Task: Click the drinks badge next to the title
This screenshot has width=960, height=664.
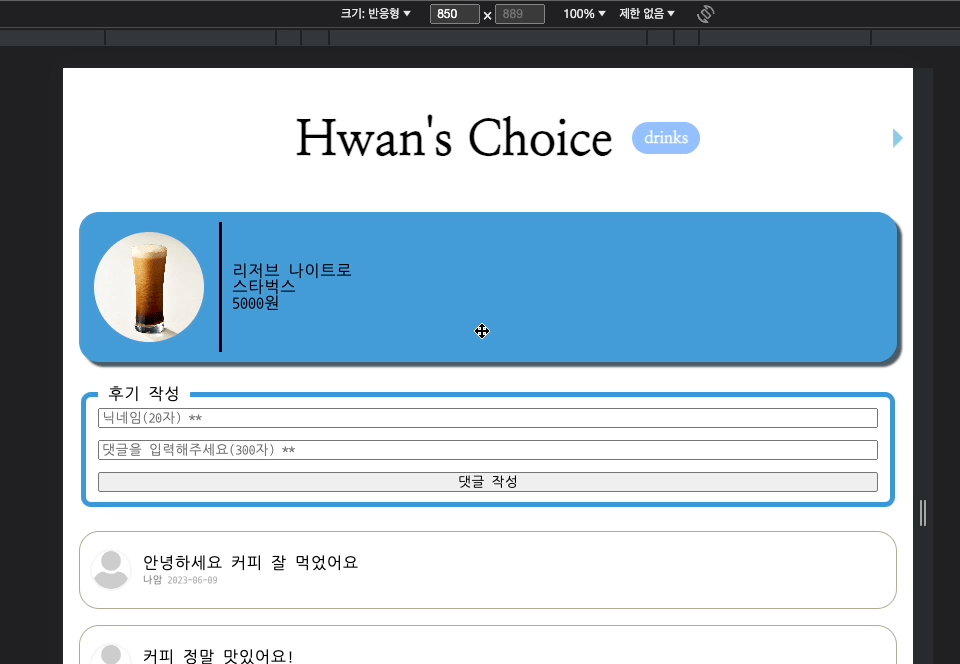Action: coord(666,138)
